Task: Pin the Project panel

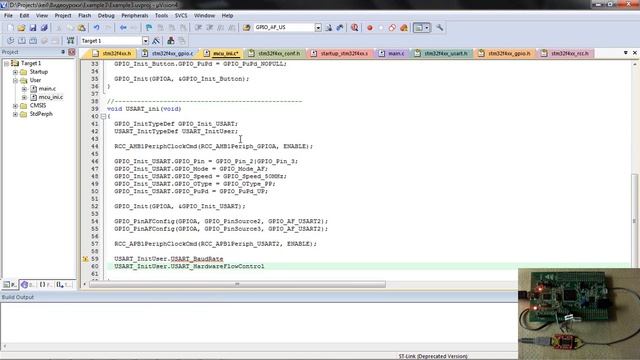Action: pos(63,52)
